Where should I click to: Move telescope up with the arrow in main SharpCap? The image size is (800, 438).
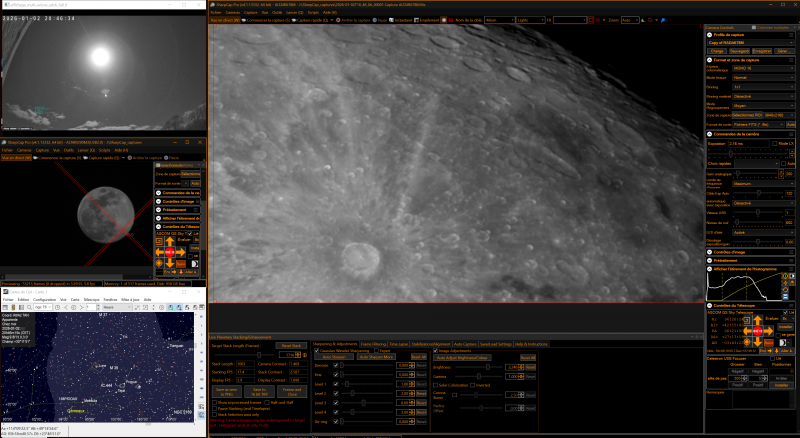758,320
